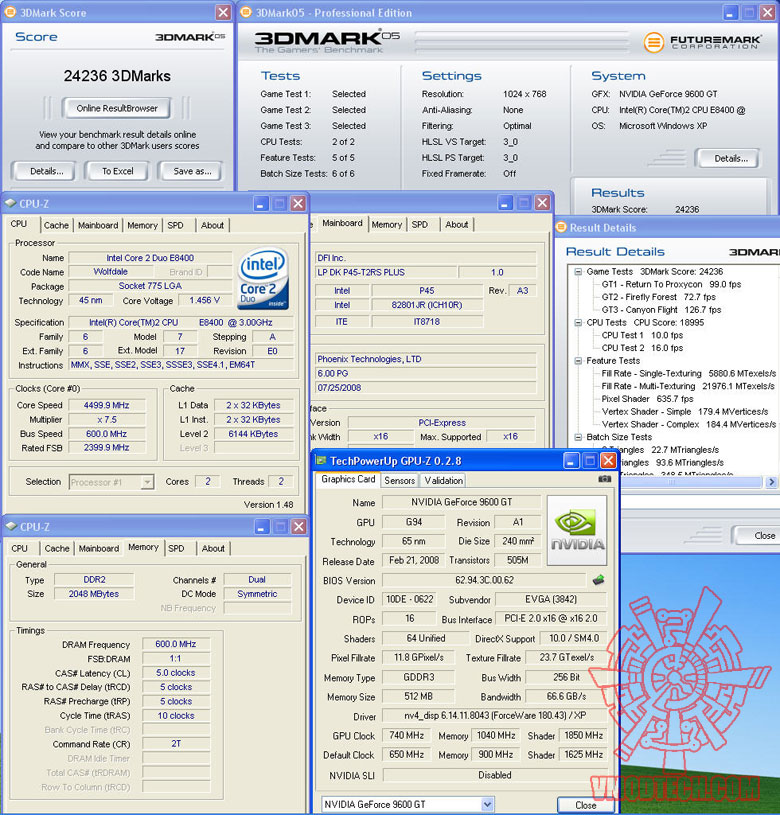Click the 3DMark Score title bar icon

[x=10, y=12]
